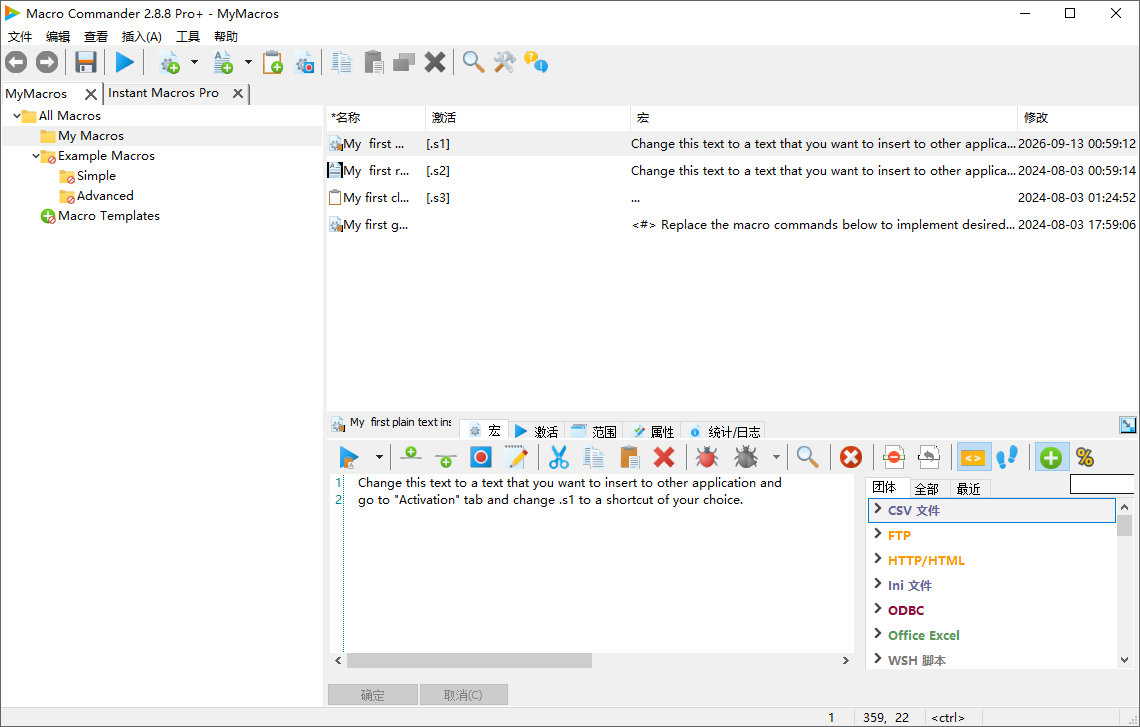This screenshot has height=727, width=1140.
Task: Open search with main toolbar magnifier
Action: (473, 63)
